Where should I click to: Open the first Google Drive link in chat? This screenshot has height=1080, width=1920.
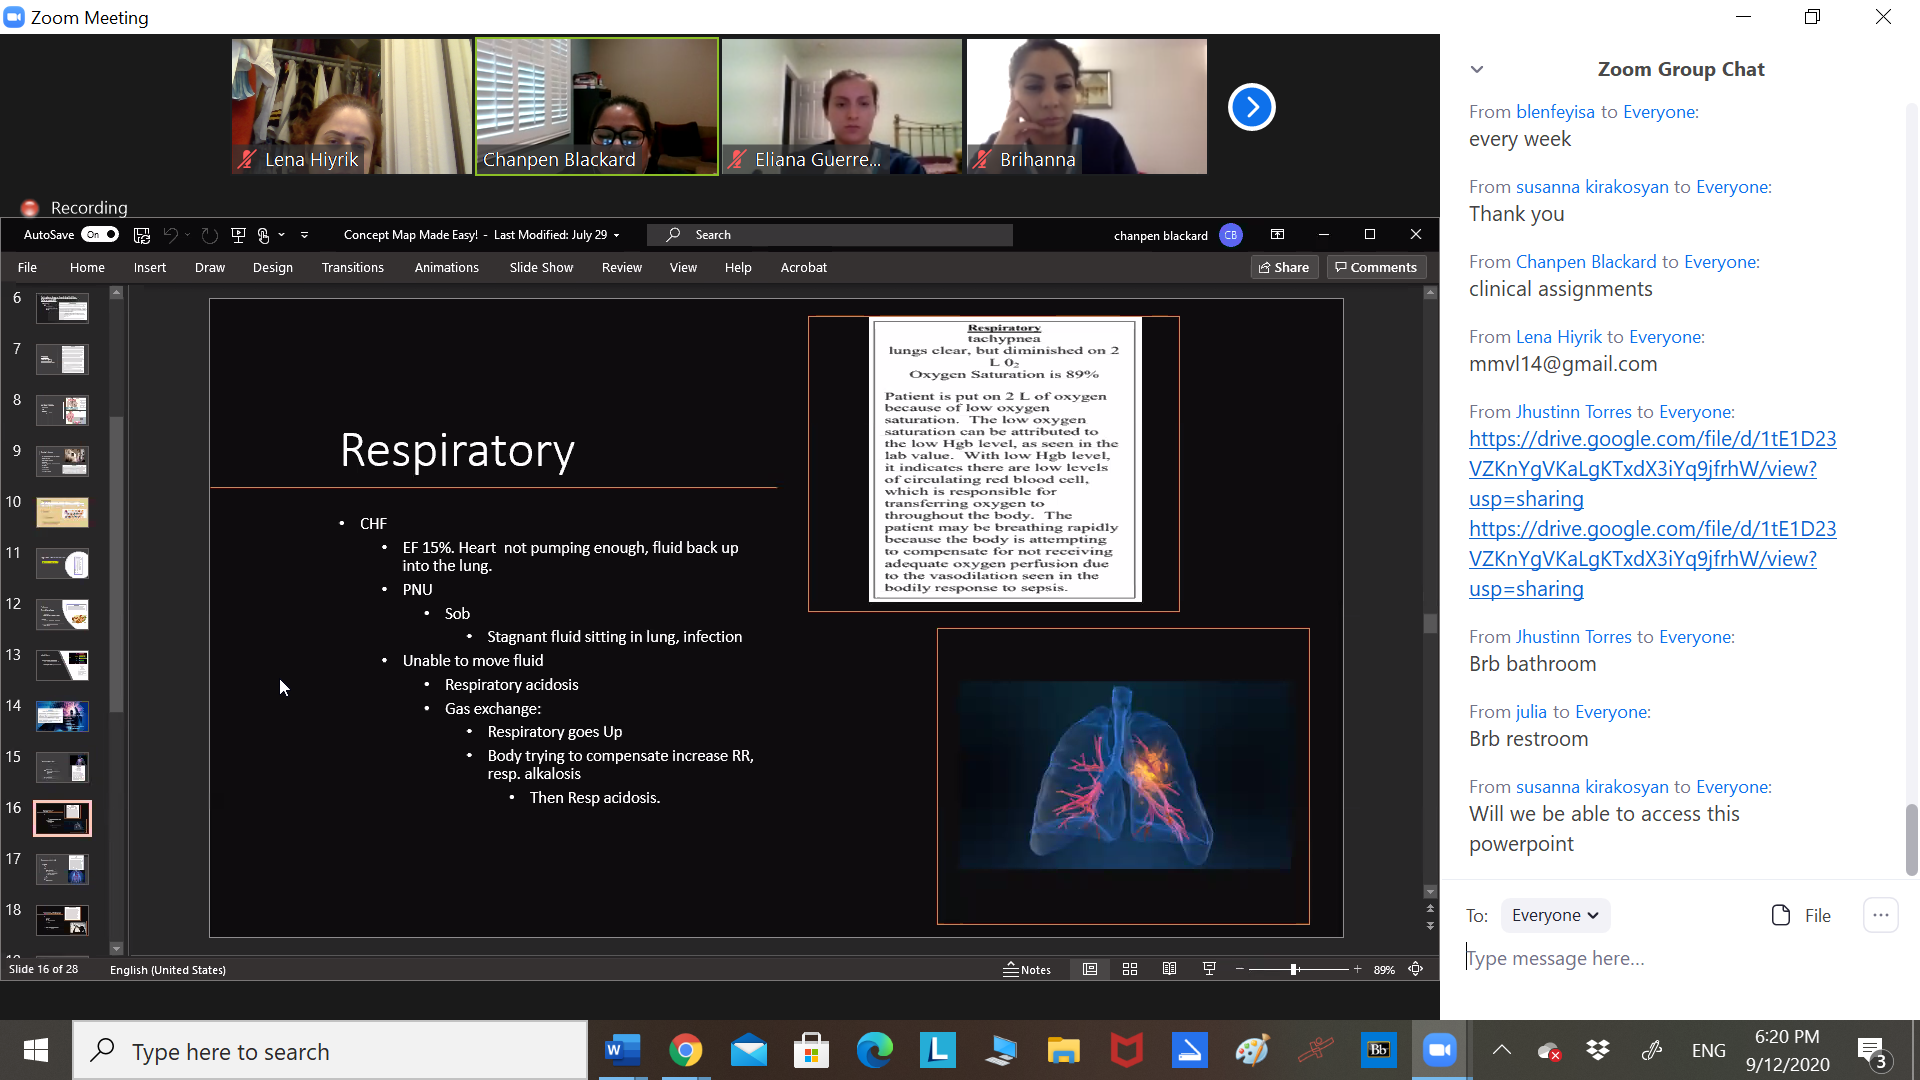[x=1652, y=469]
